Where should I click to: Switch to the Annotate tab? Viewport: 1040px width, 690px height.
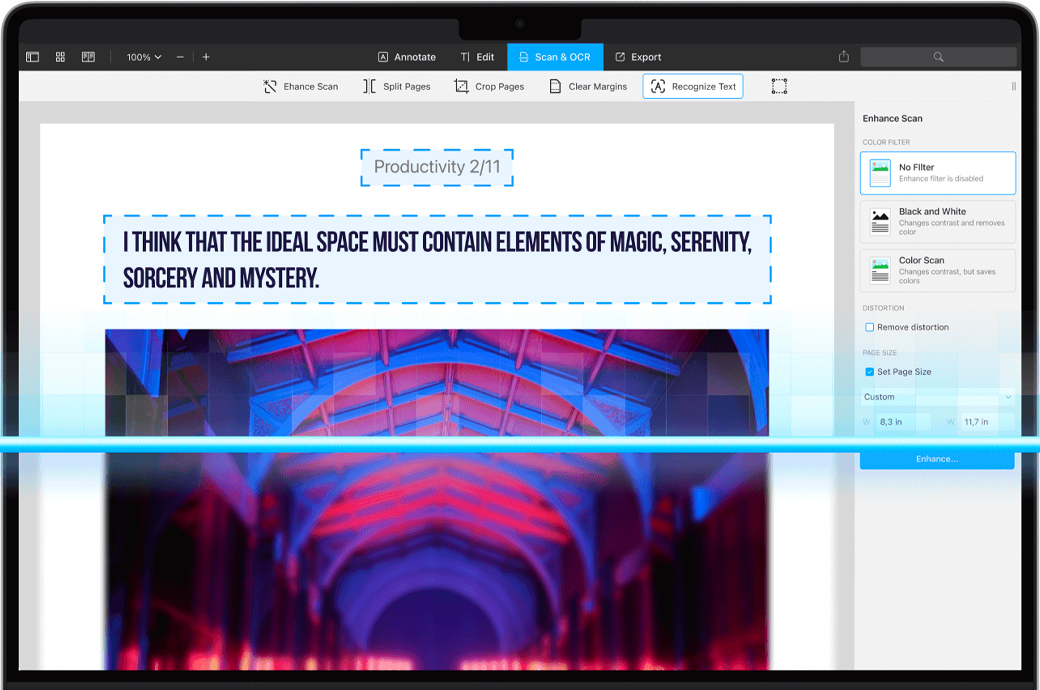coord(406,57)
